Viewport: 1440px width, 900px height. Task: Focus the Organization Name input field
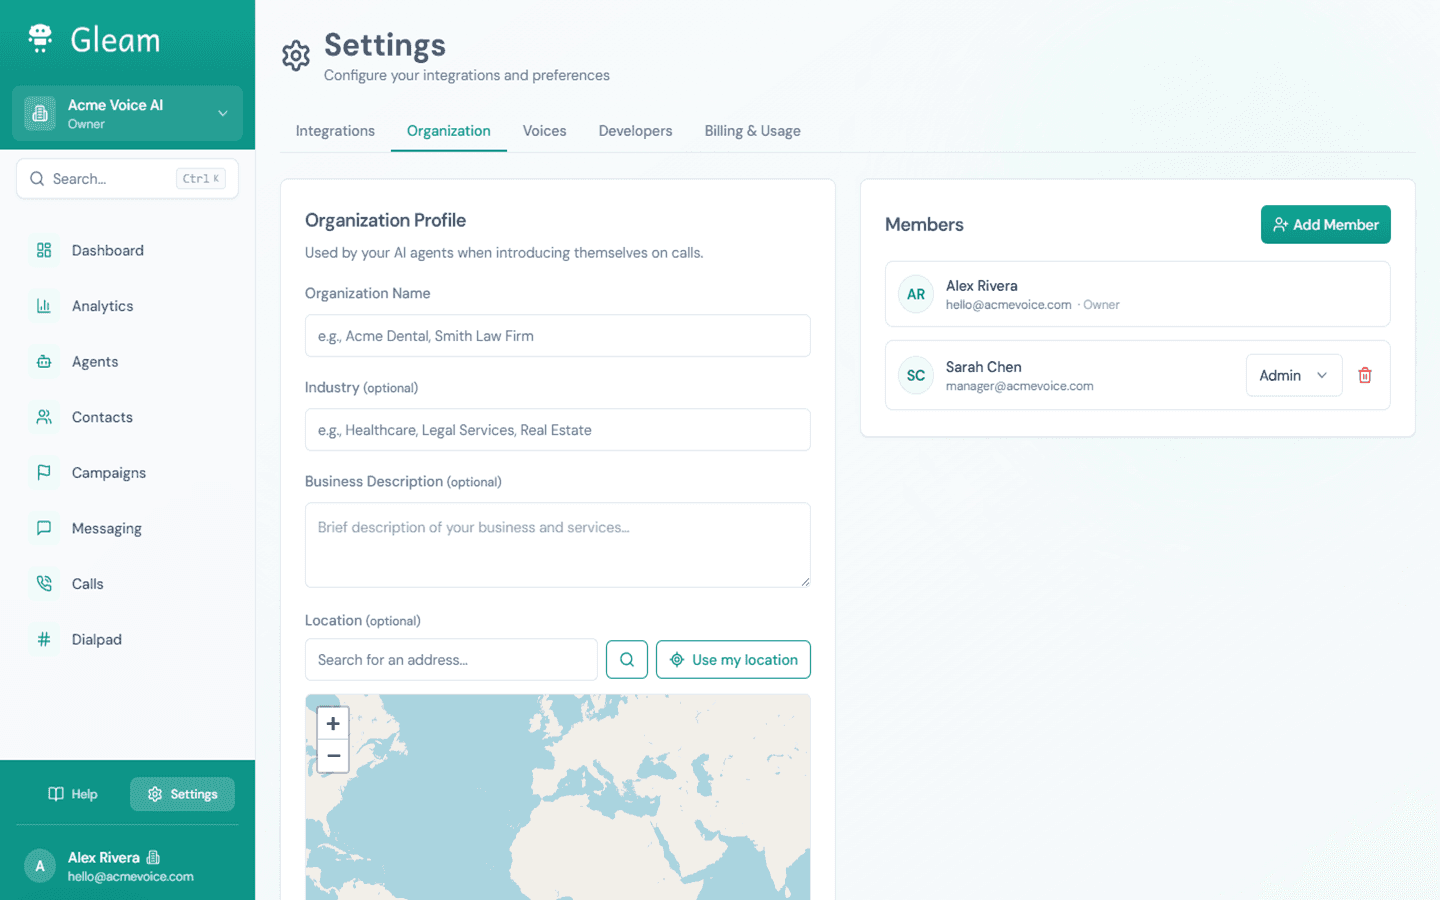(558, 336)
